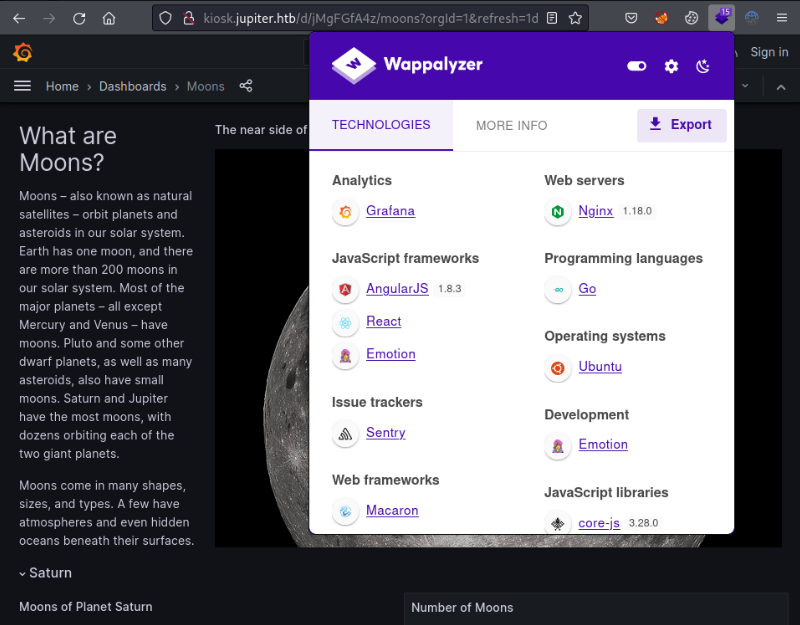Click the Dashboards breadcrumb
Screen dimensions: 800x625
[133, 86]
